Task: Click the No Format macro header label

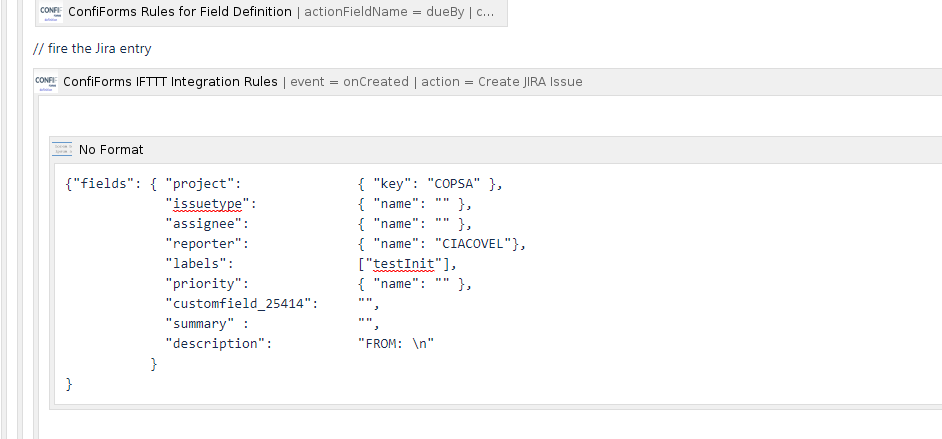Action: coord(111,150)
